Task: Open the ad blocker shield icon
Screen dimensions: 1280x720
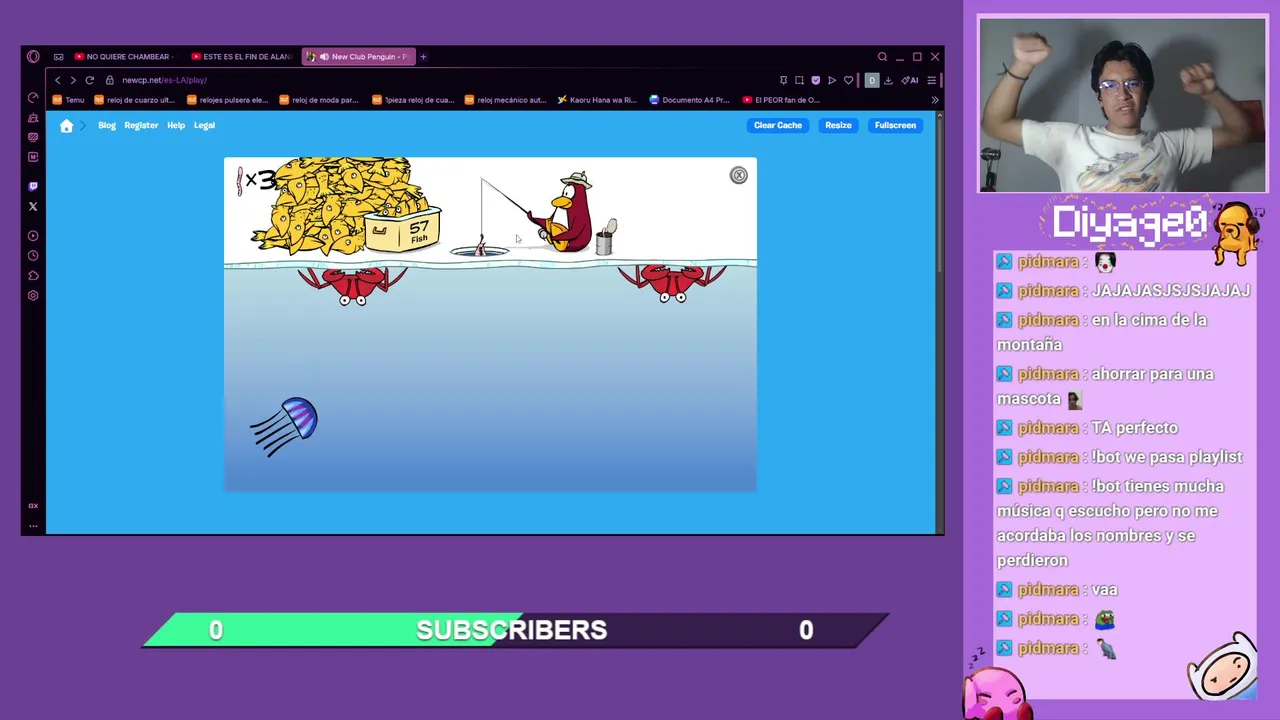Action: pyautogui.click(x=815, y=80)
